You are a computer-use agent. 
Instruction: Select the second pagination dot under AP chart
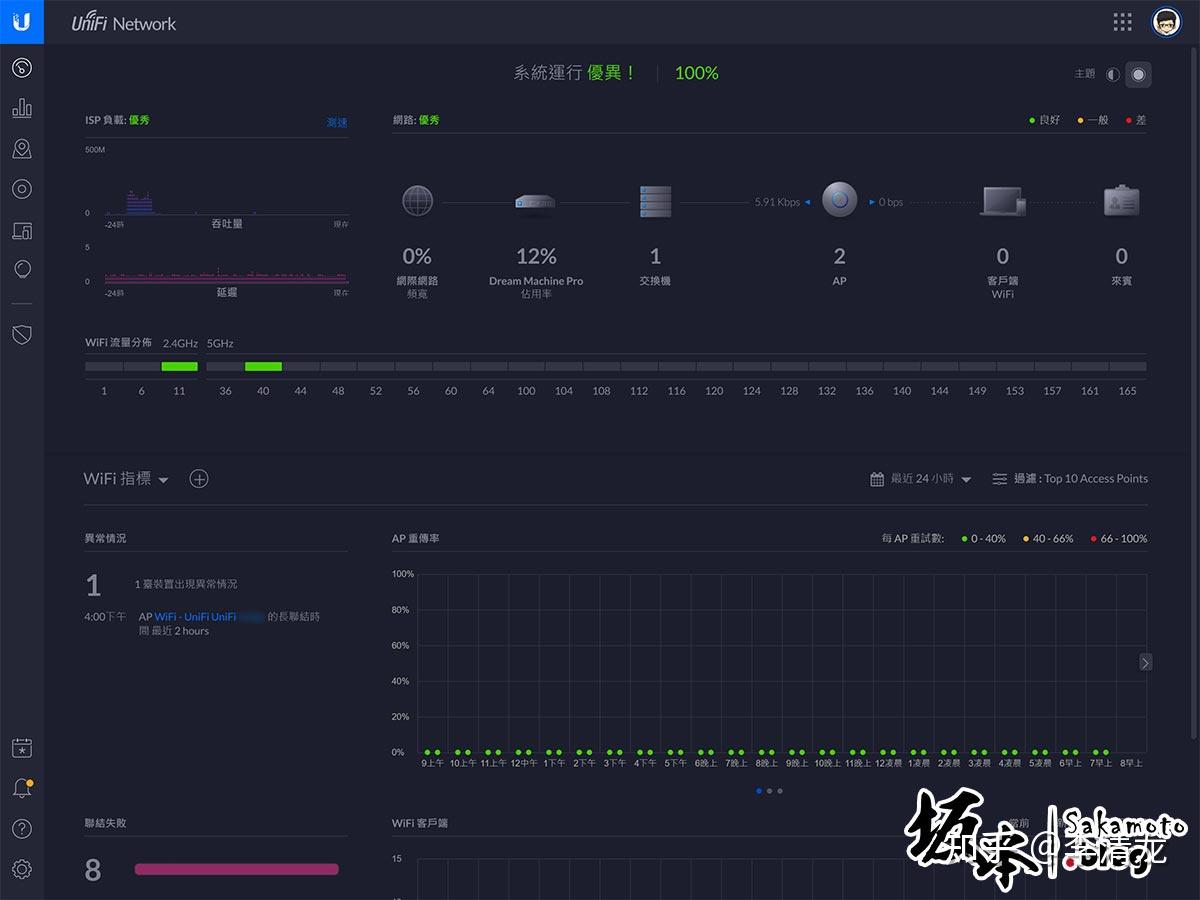pos(769,790)
